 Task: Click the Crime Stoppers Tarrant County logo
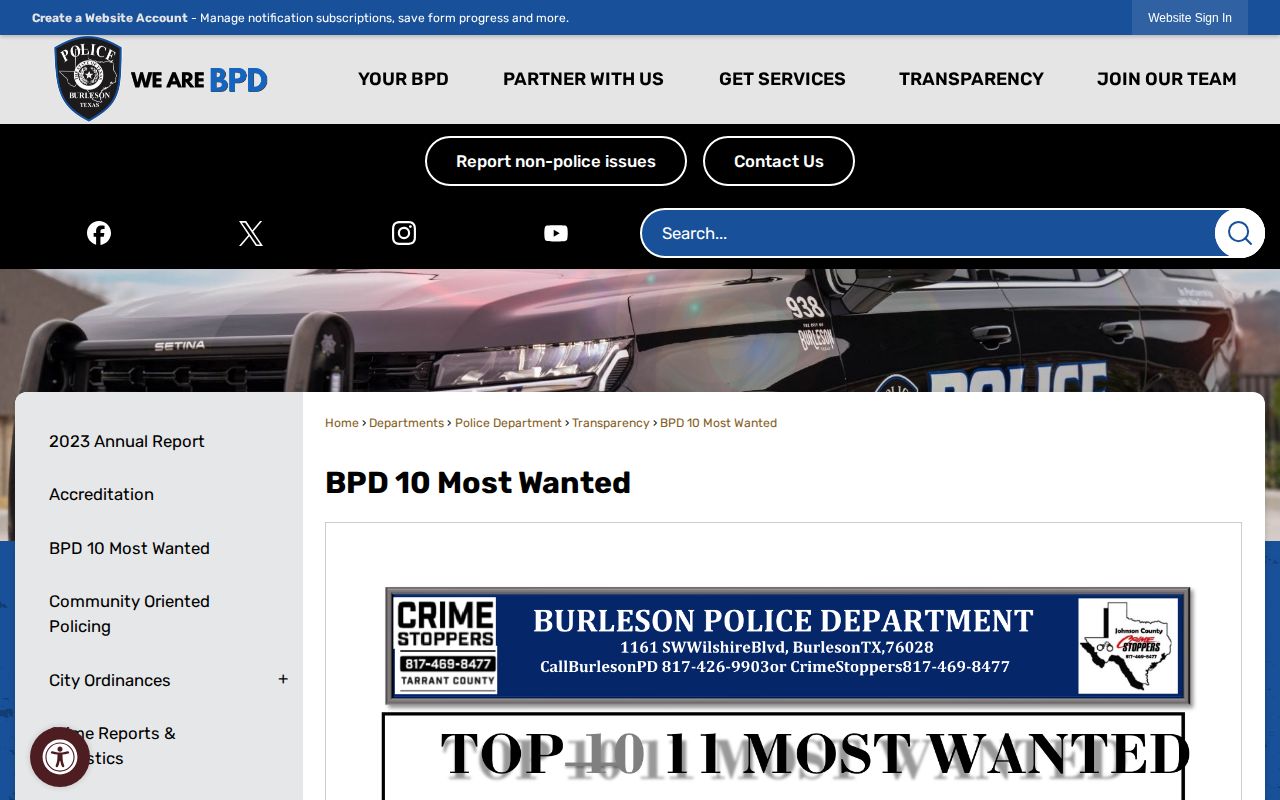(x=446, y=645)
